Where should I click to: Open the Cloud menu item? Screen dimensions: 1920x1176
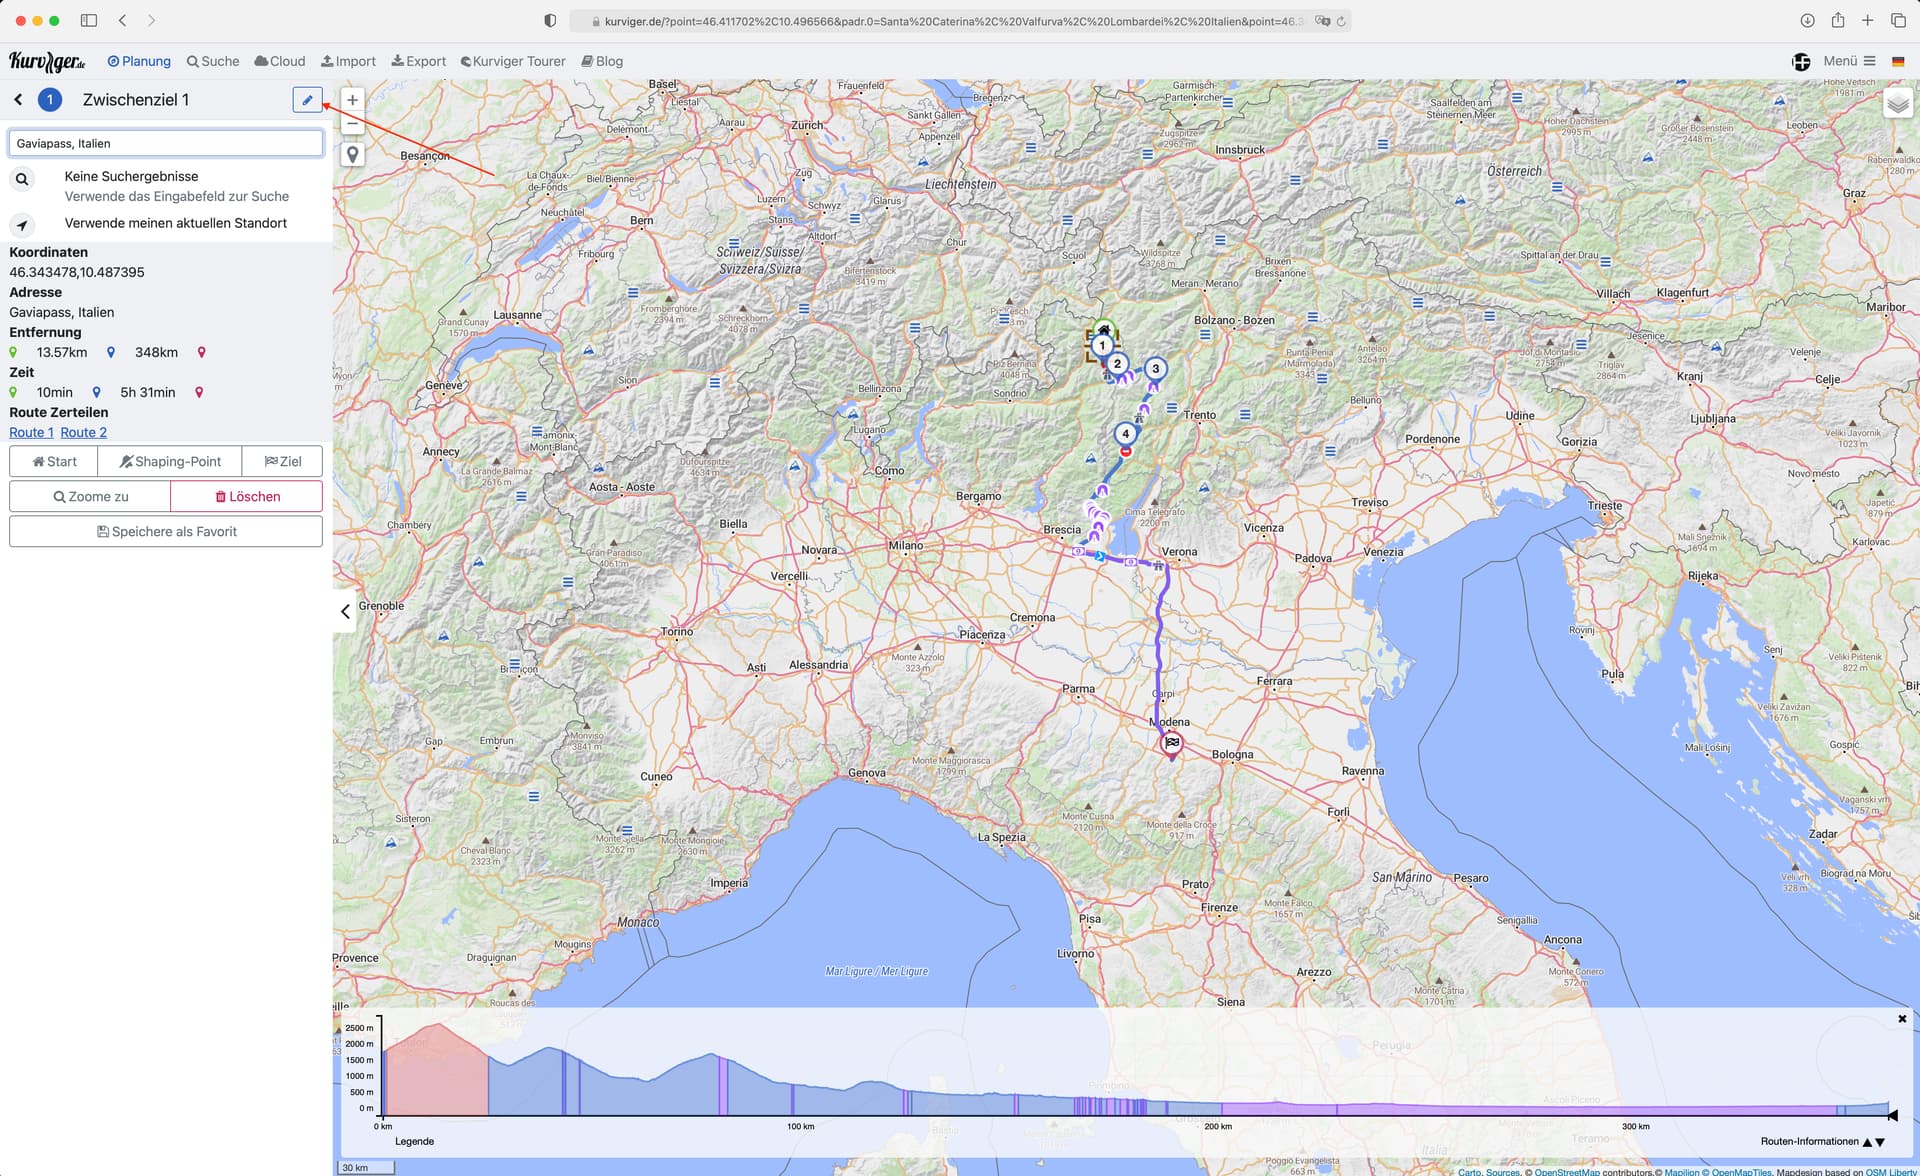280,61
